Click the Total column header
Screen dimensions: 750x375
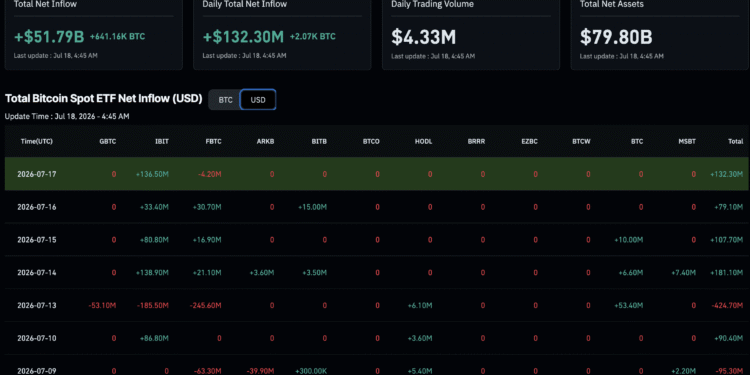pos(736,142)
